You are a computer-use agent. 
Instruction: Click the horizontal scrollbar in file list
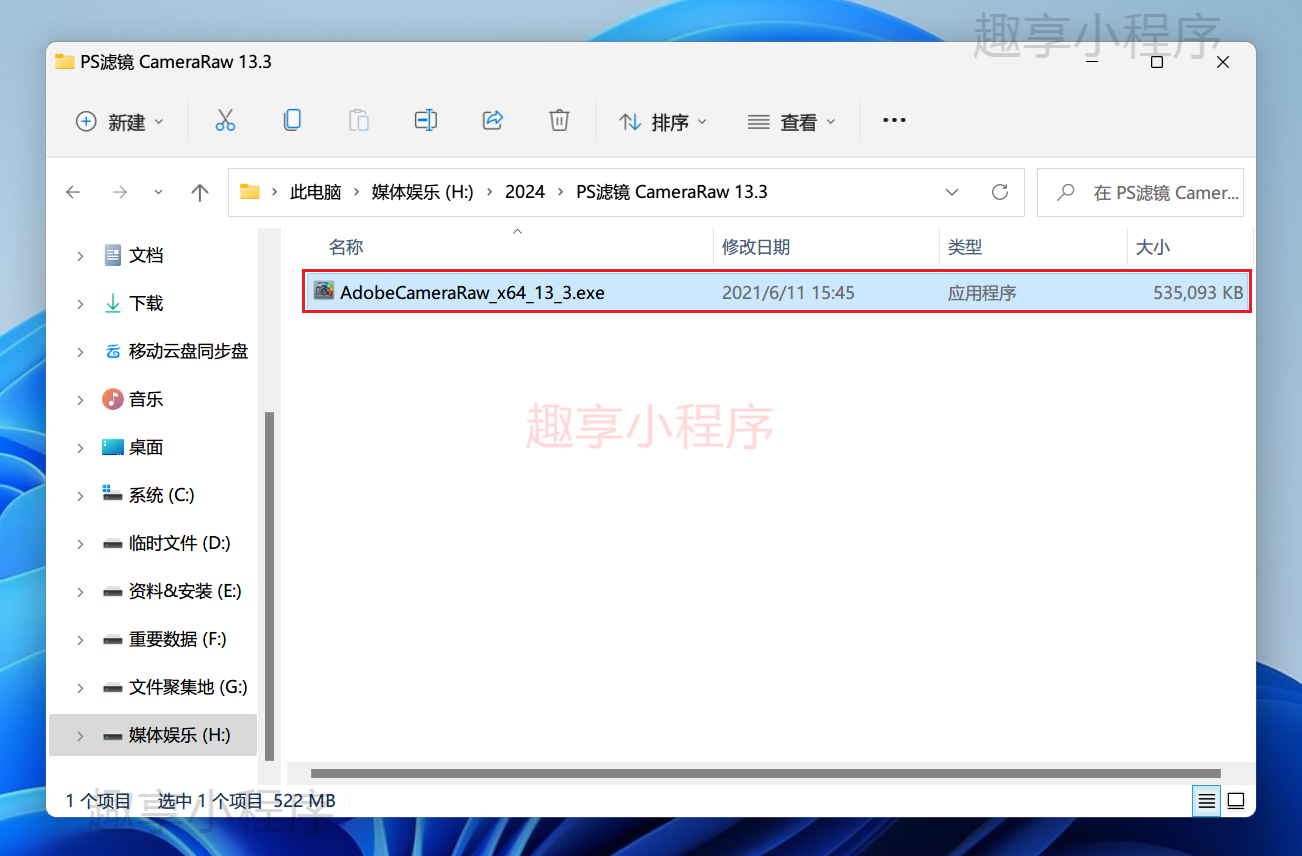pyautogui.click(x=765, y=773)
